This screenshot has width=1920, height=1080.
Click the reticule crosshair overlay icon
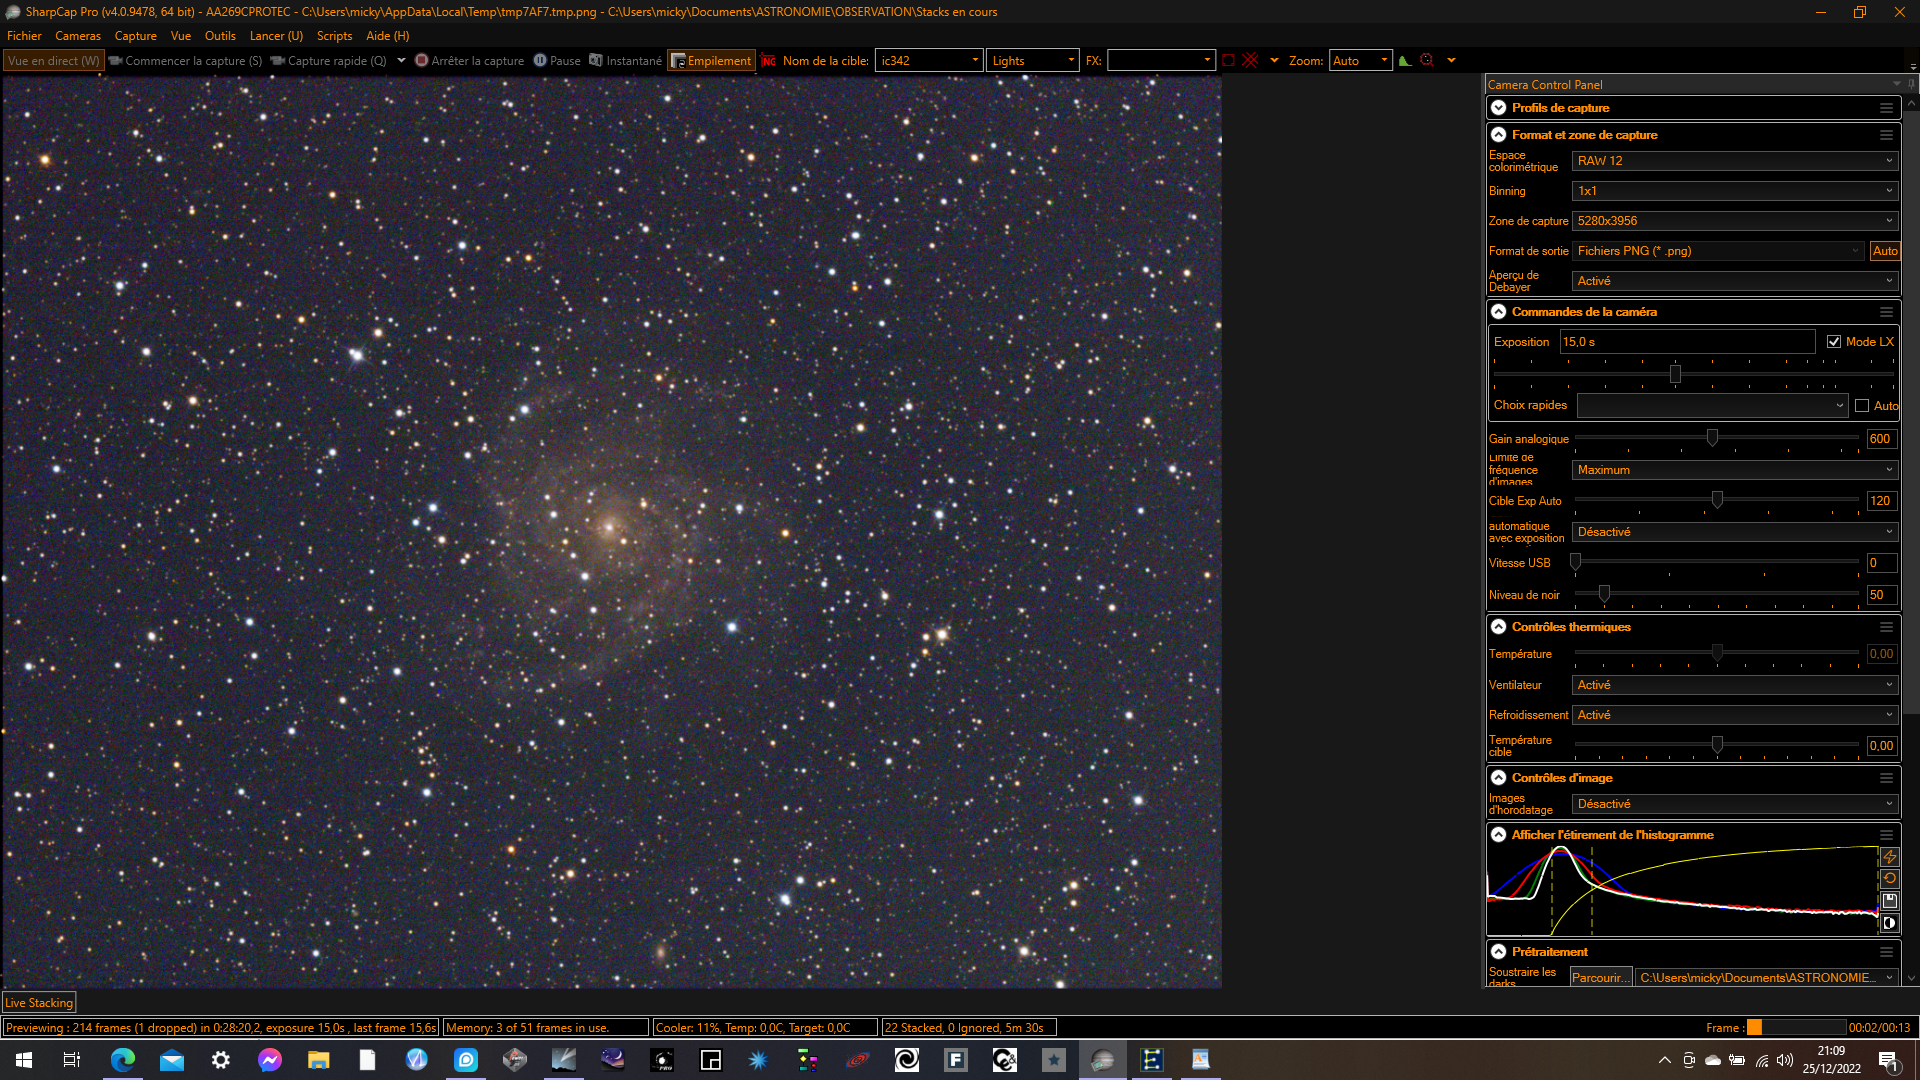pos(1250,61)
